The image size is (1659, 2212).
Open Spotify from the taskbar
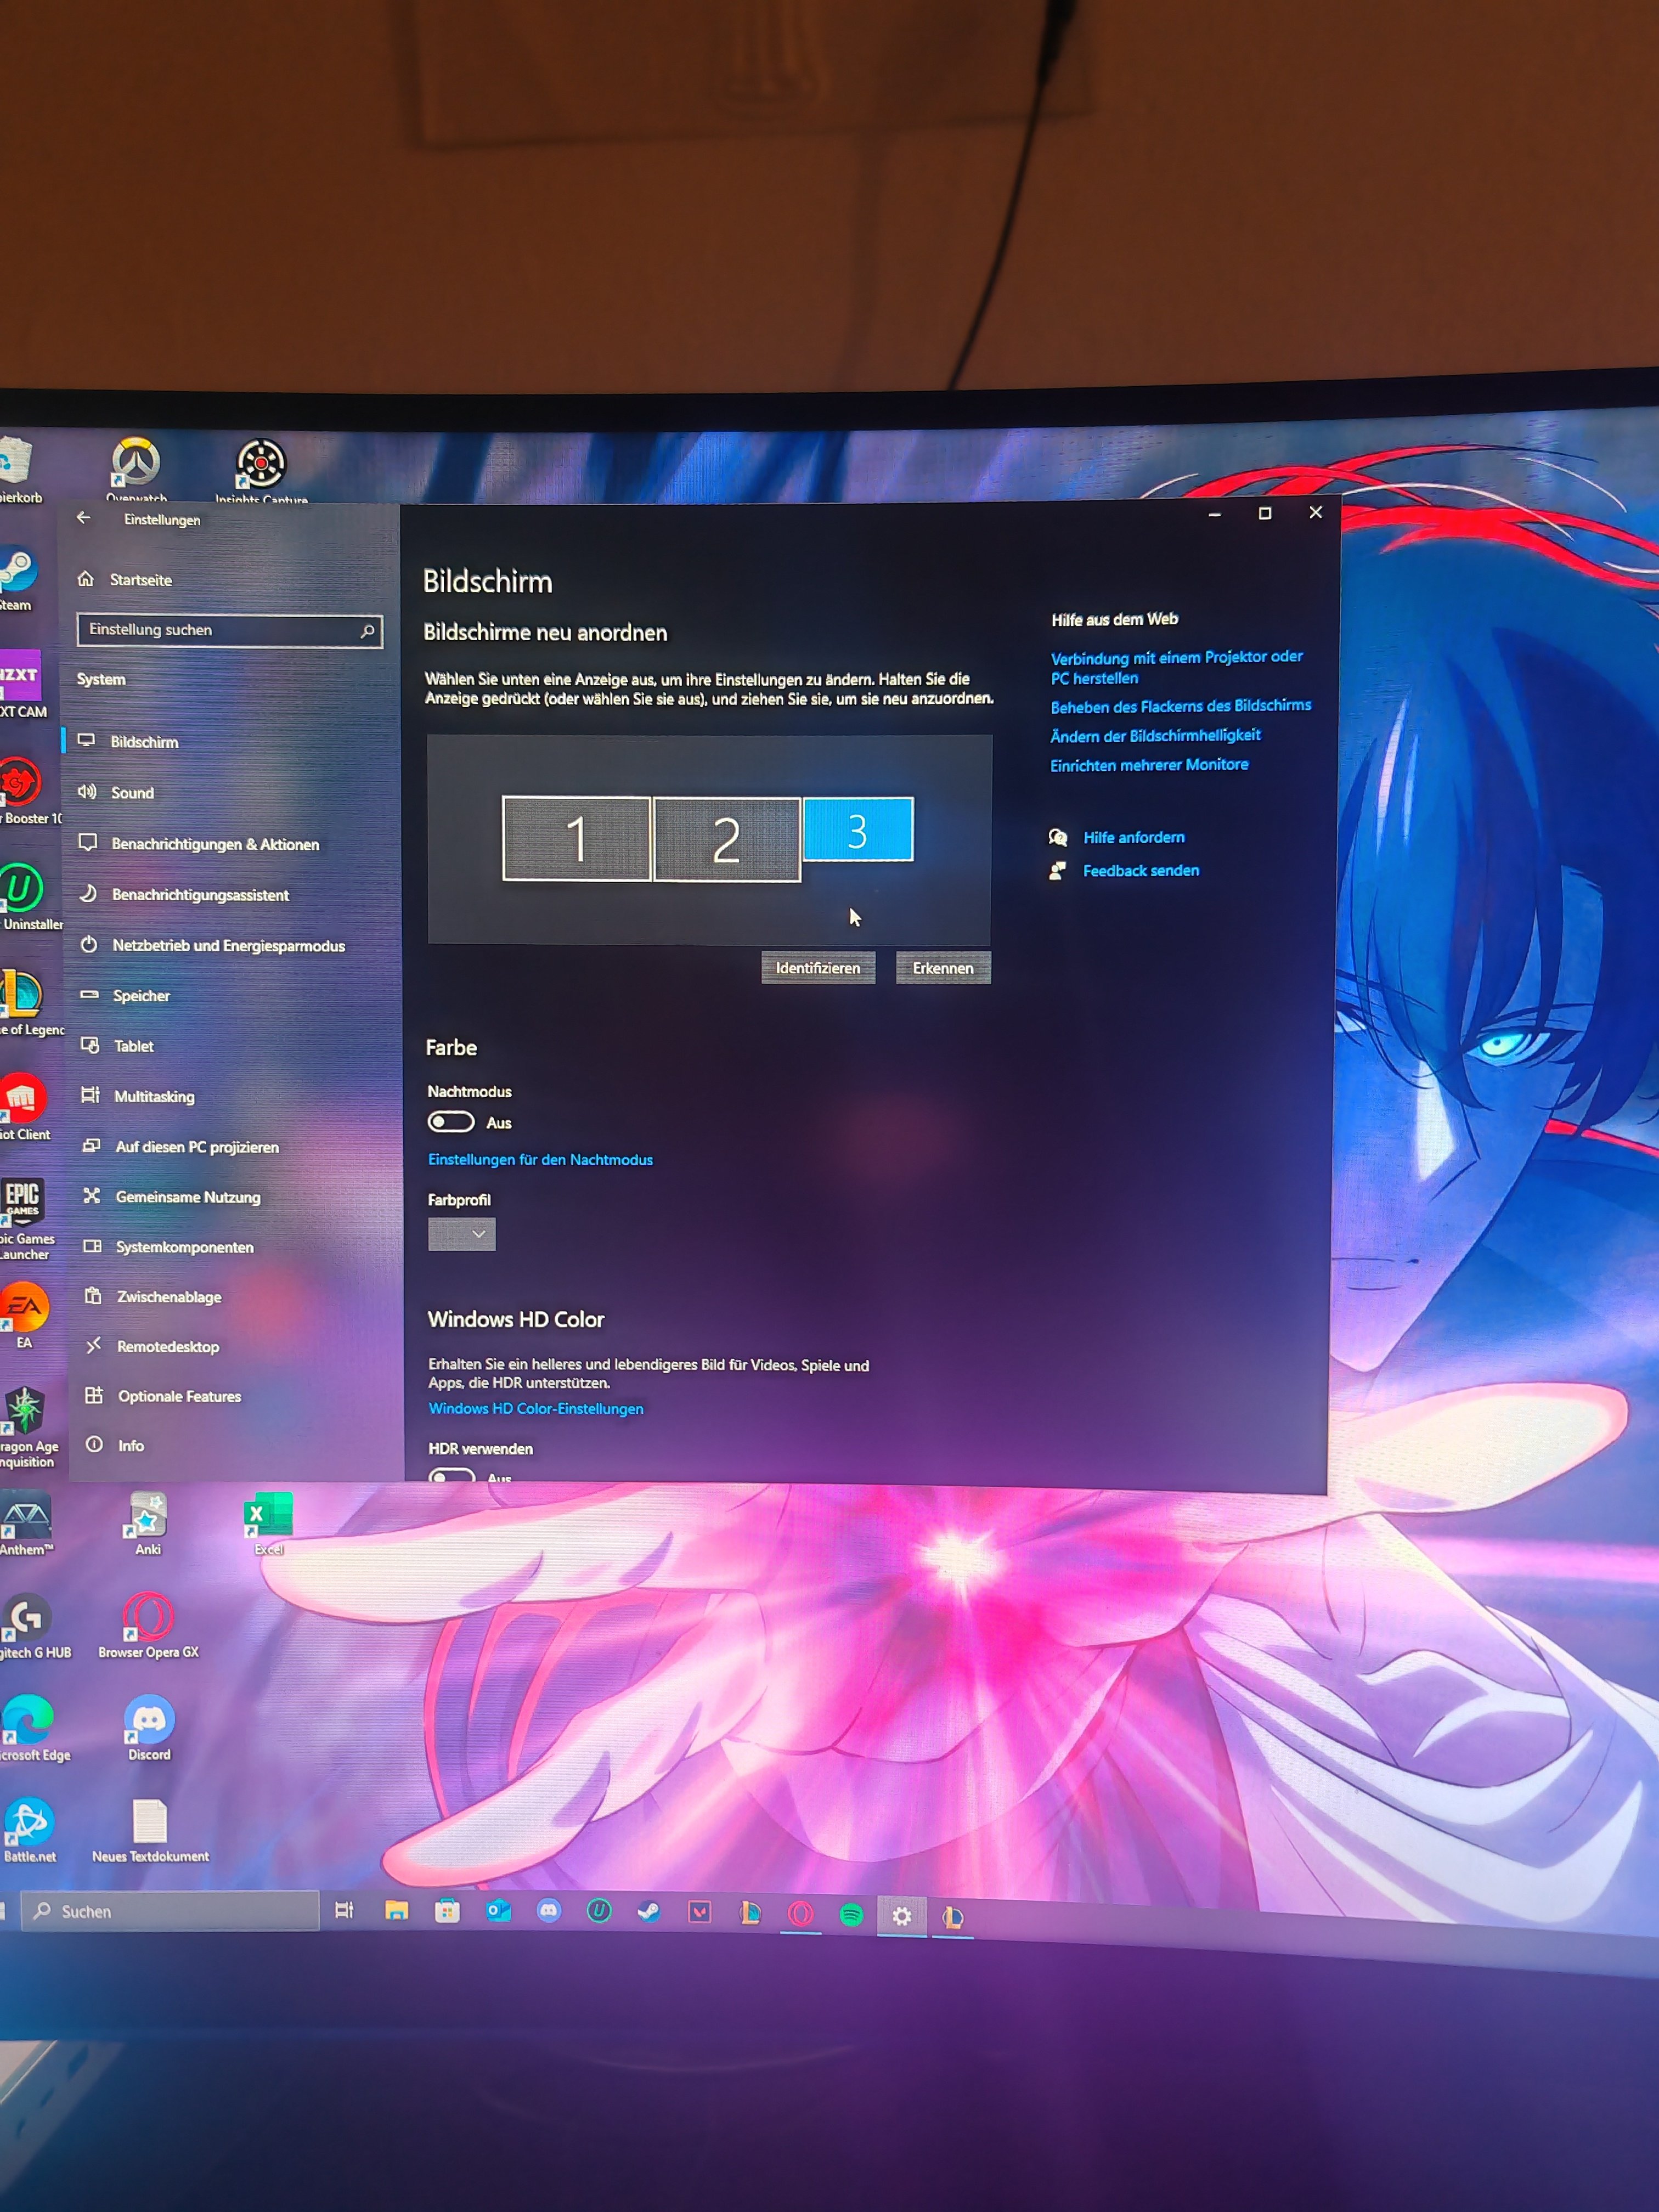[851, 1914]
